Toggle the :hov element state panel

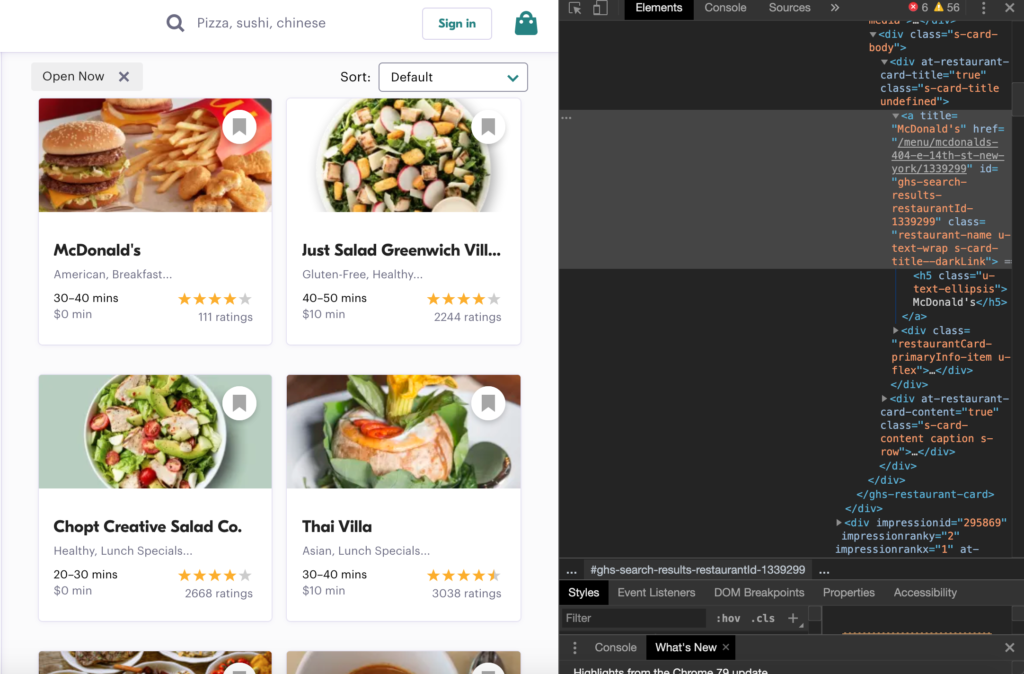[727, 618]
